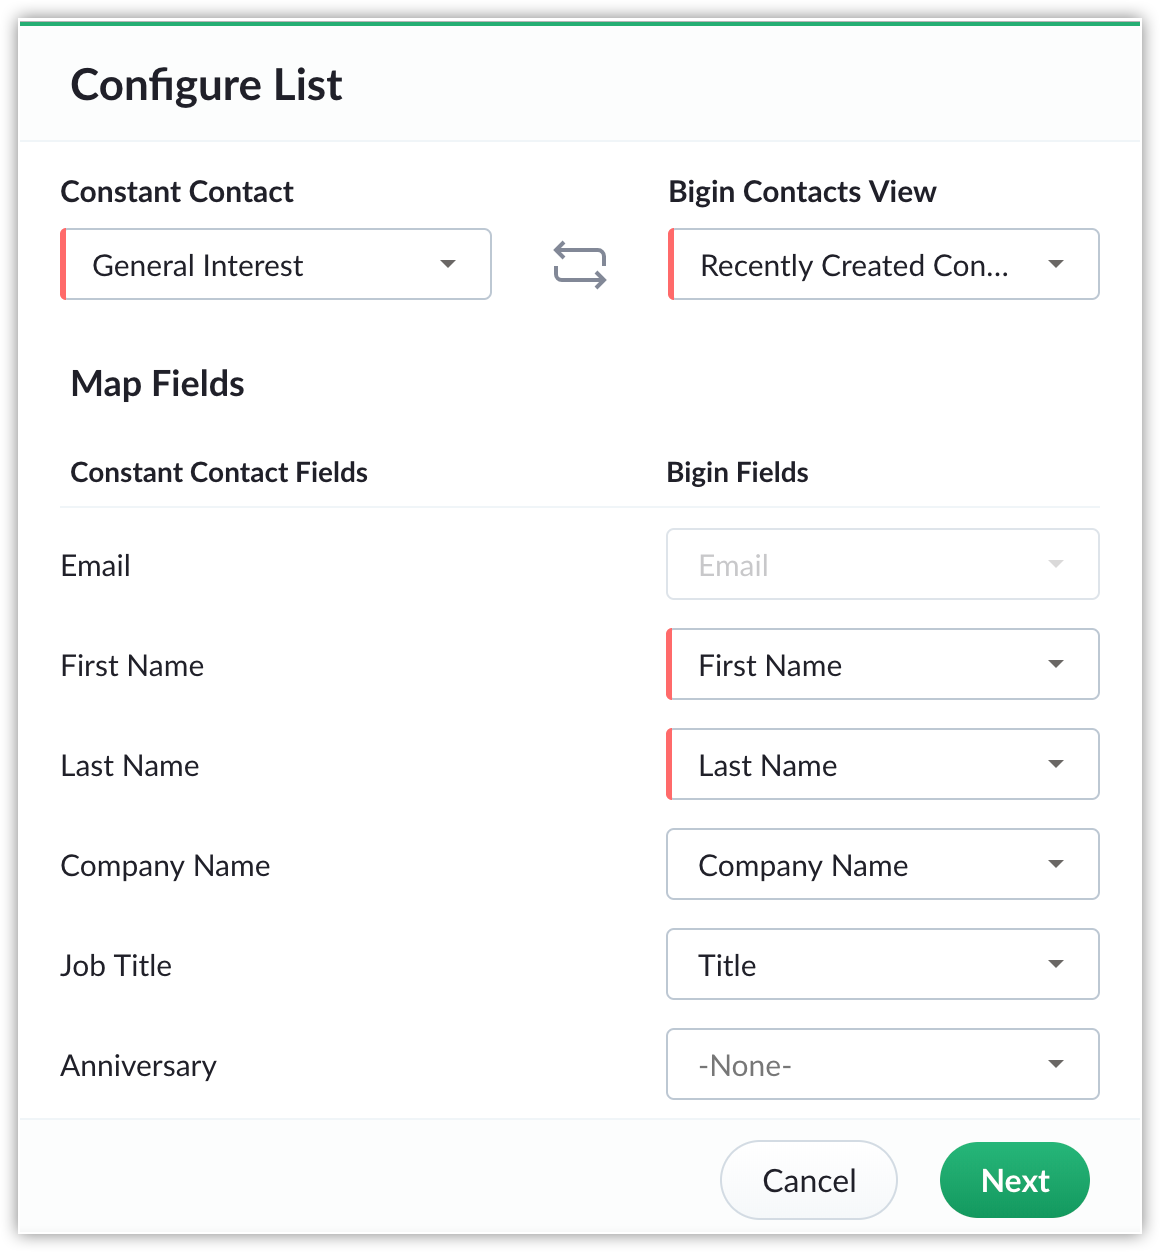The image size is (1160, 1252).
Task: Click the caret arrow in Last Name dropdown
Action: tap(1056, 764)
